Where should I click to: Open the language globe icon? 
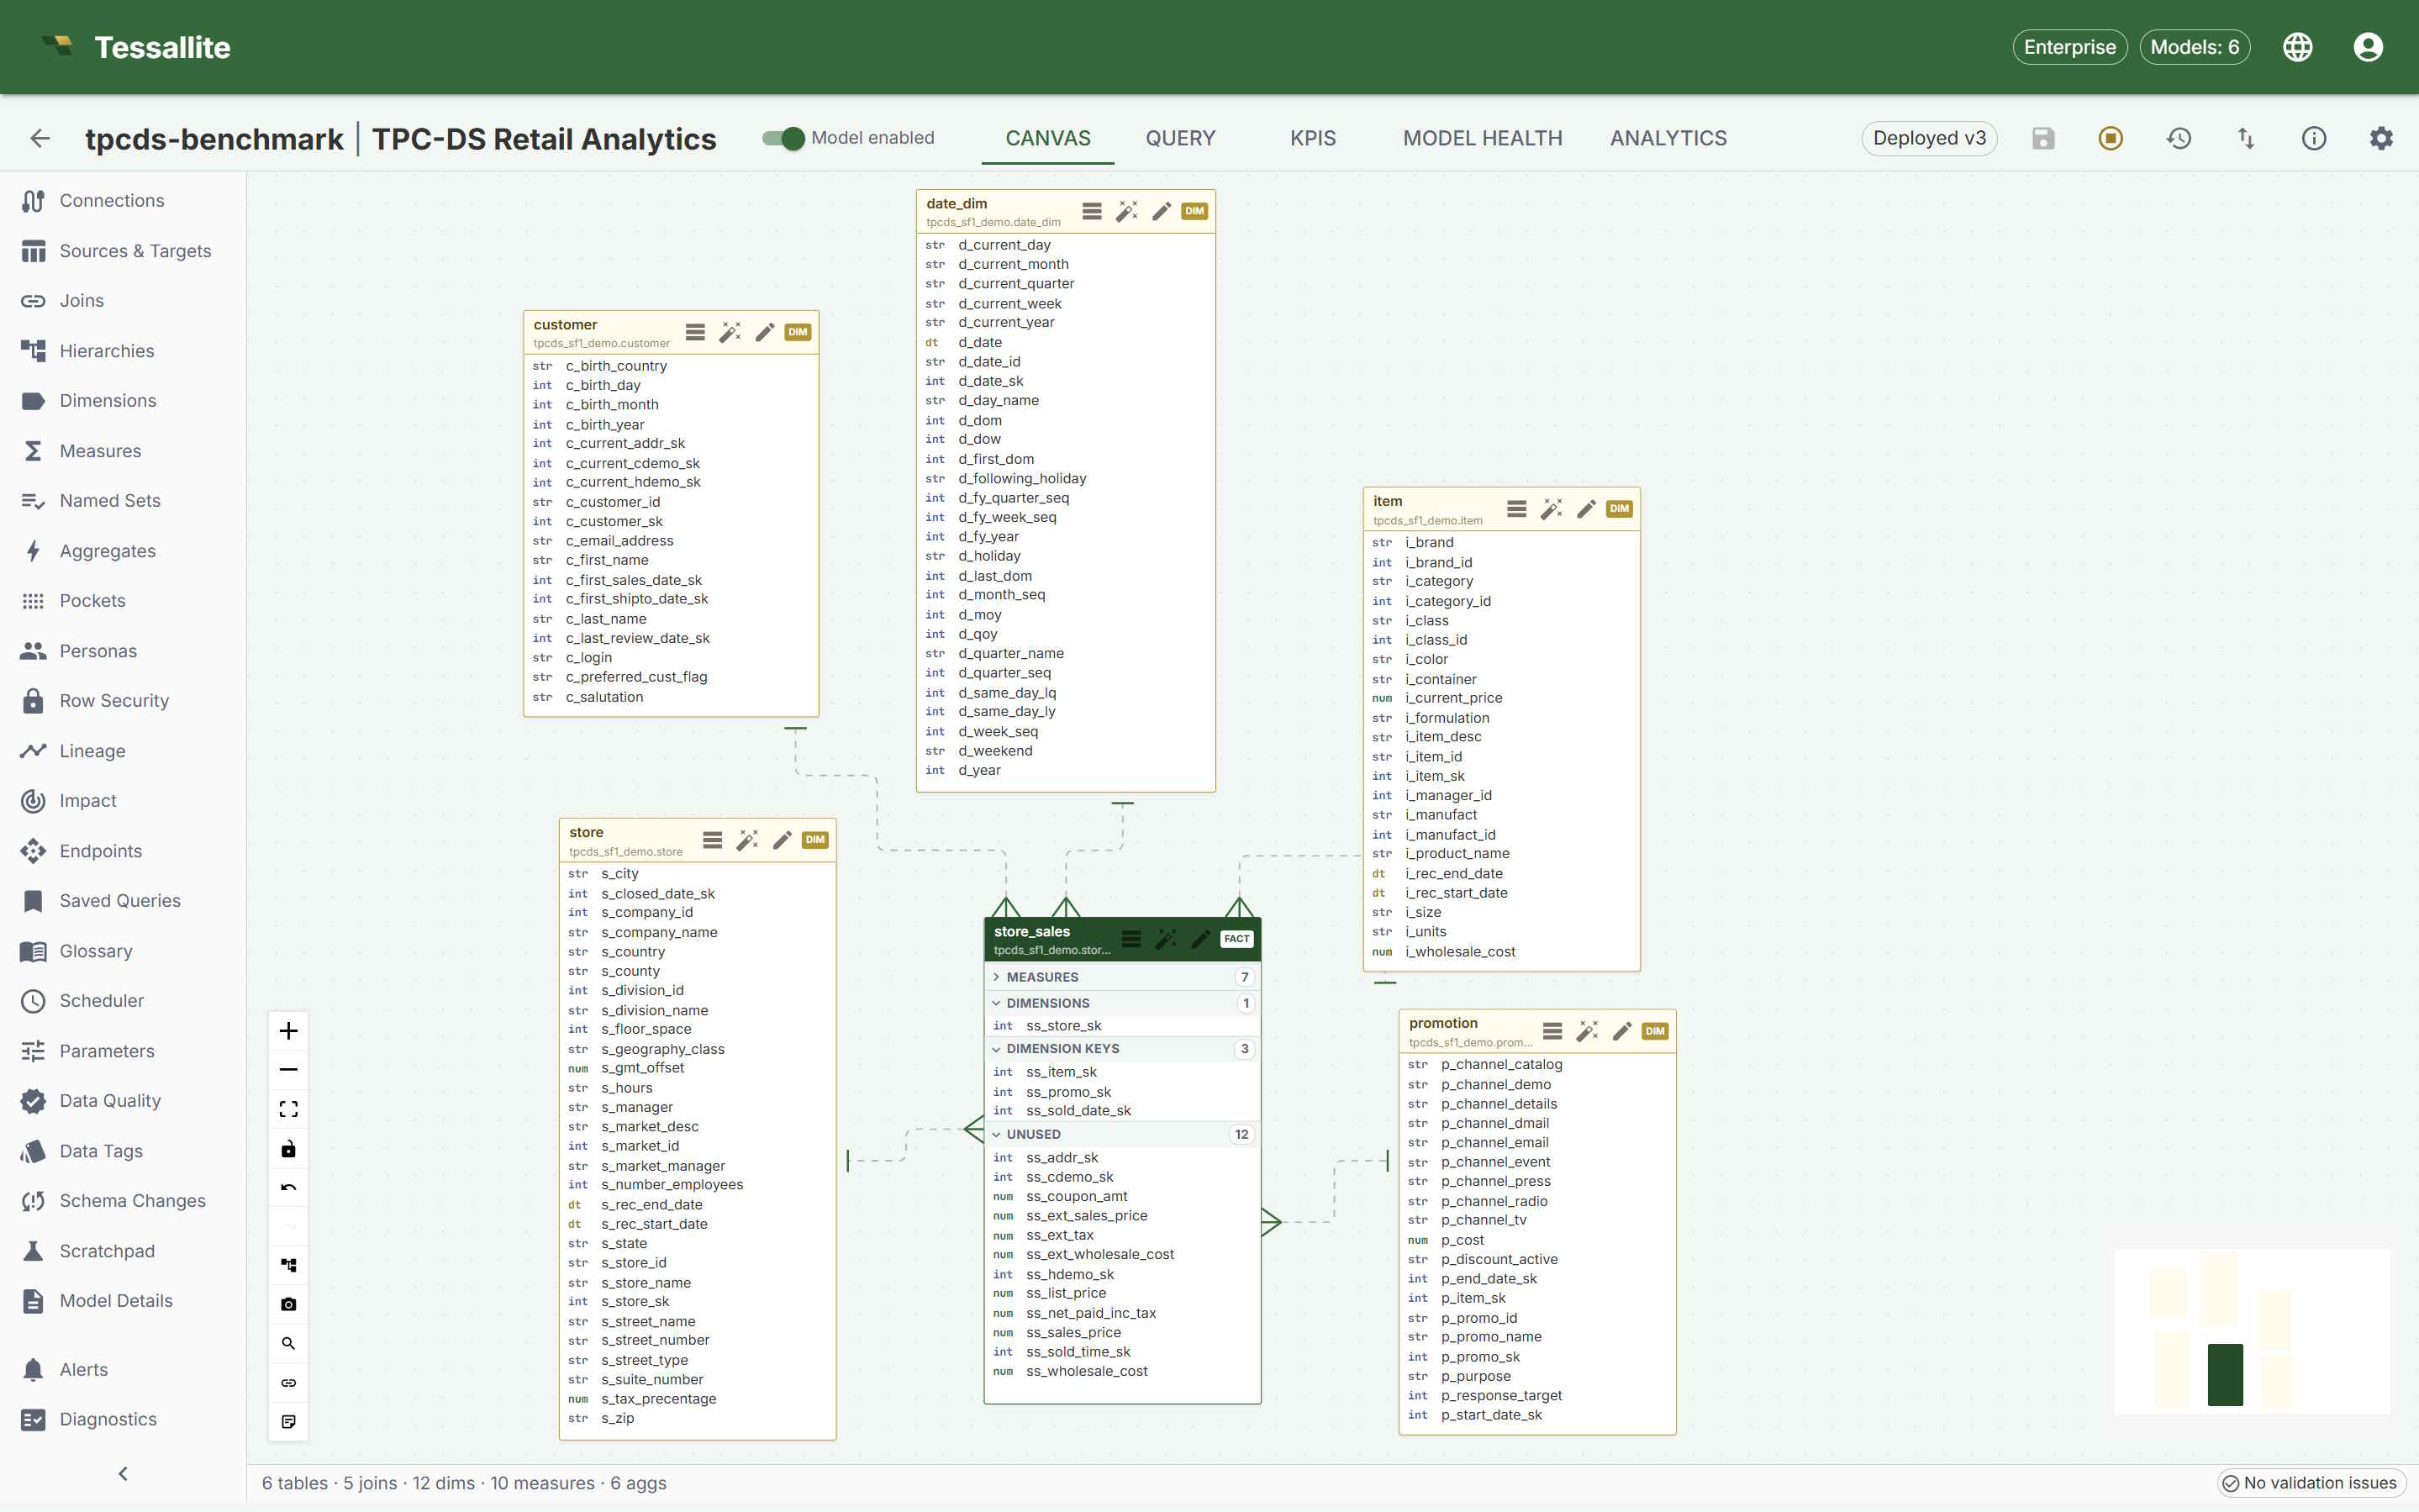[2297, 47]
